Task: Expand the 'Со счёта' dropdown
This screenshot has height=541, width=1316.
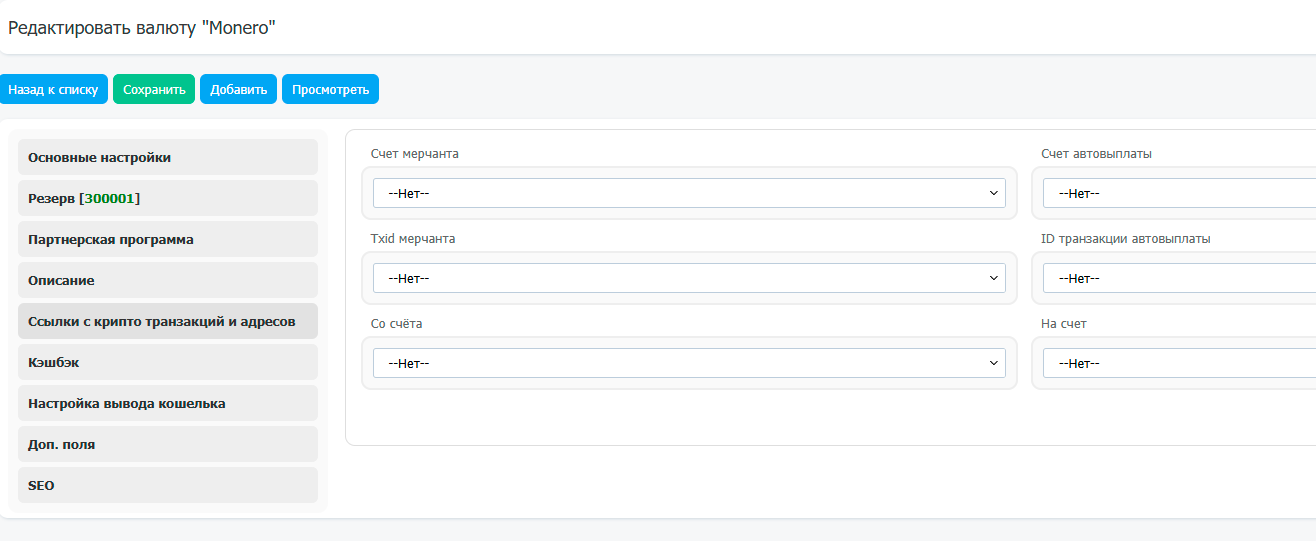Action: [x=689, y=363]
